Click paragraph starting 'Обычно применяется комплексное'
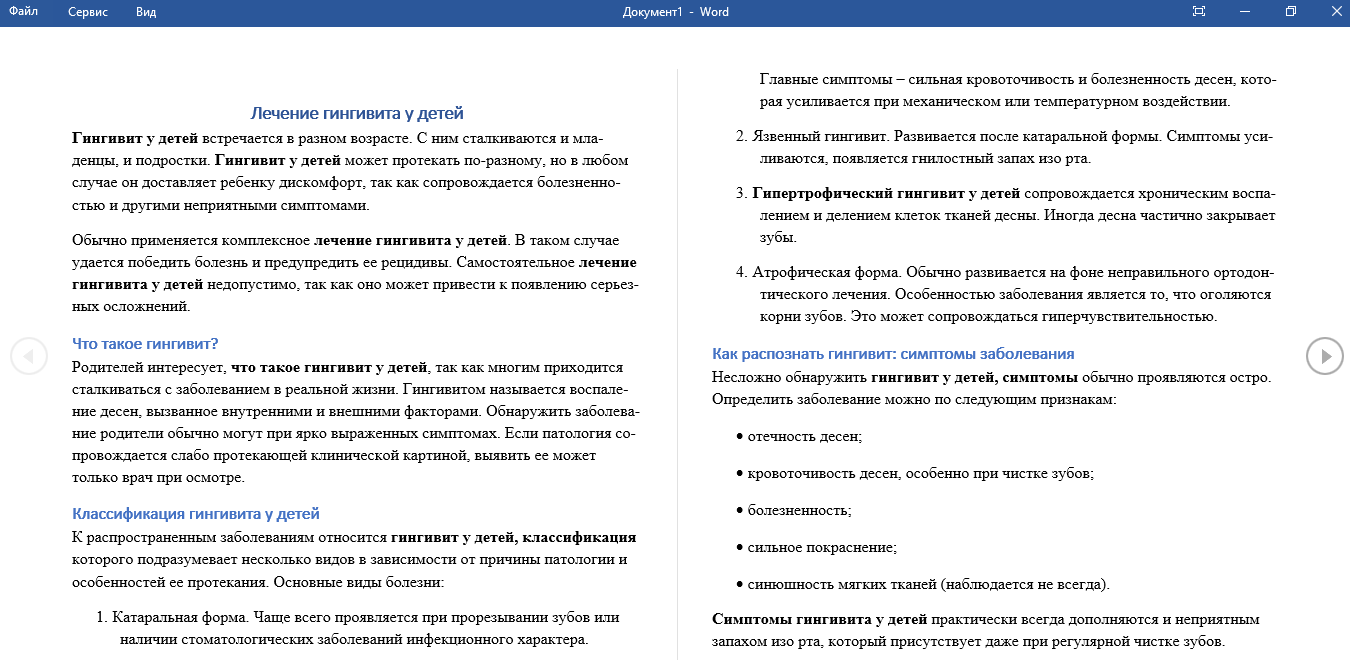The width and height of the screenshot is (1350, 670). pyautogui.click(x=355, y=273)
